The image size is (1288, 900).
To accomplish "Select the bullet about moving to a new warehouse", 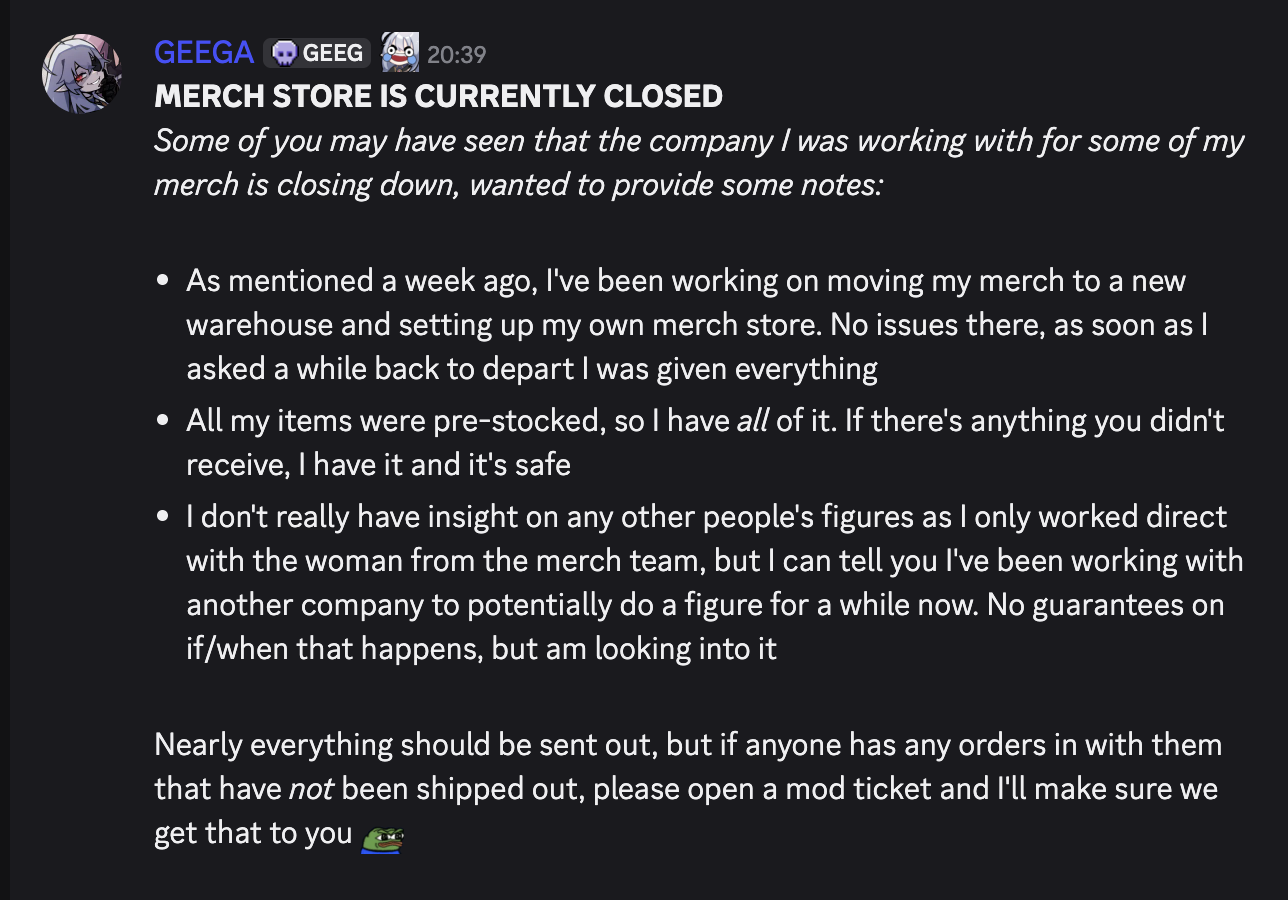I will point(698,325).
